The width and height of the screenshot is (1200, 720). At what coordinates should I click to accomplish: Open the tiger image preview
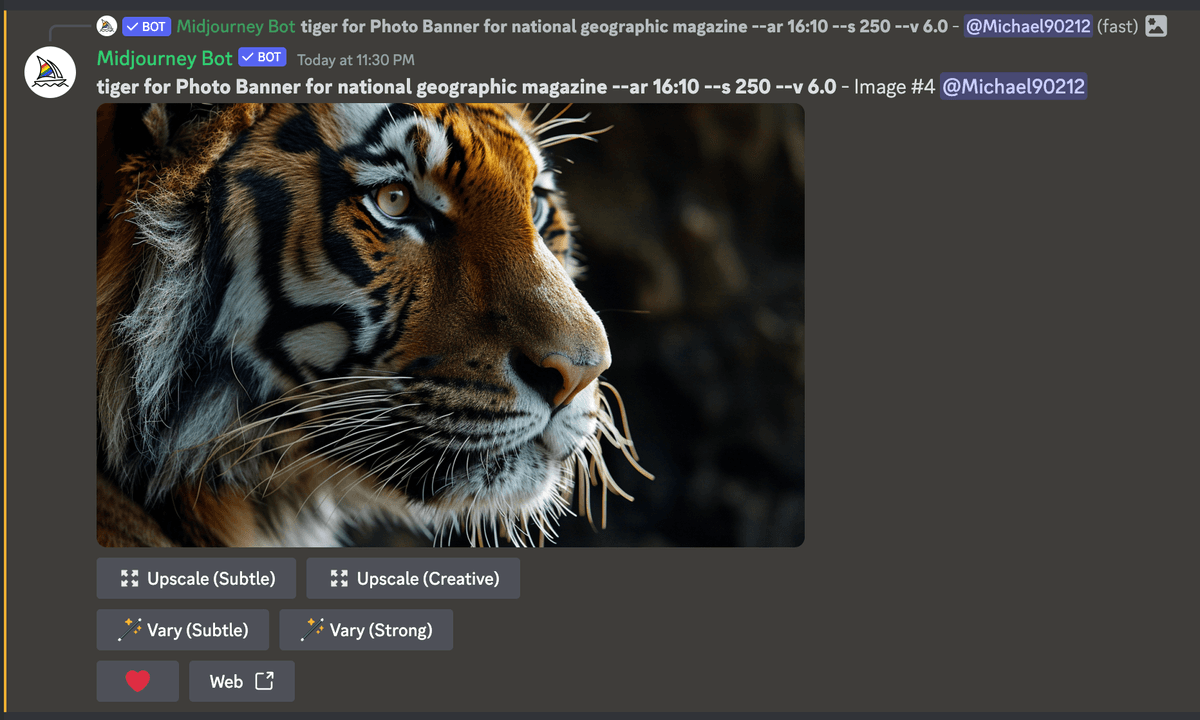point(450,325)
